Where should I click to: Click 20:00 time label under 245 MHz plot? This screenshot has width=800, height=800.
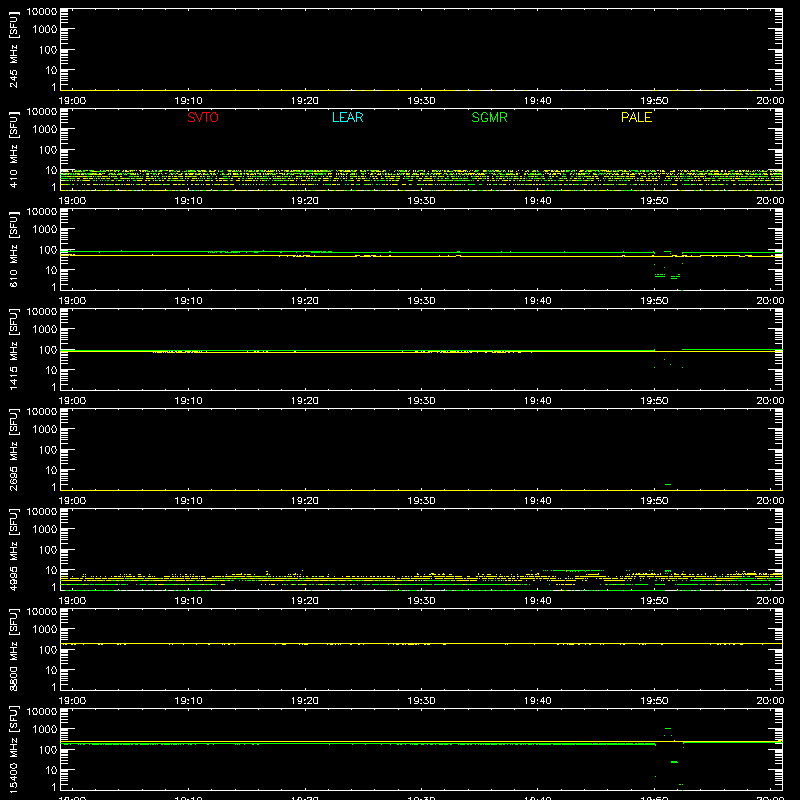pos(770,101)
